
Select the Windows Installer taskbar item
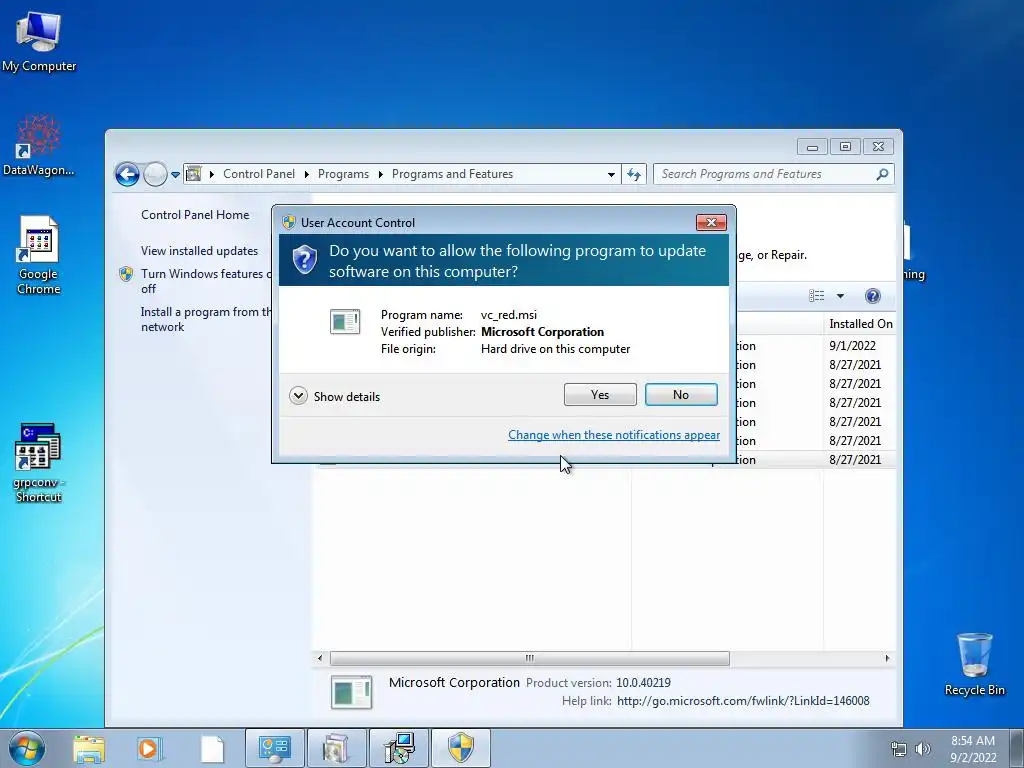[399, 748]
